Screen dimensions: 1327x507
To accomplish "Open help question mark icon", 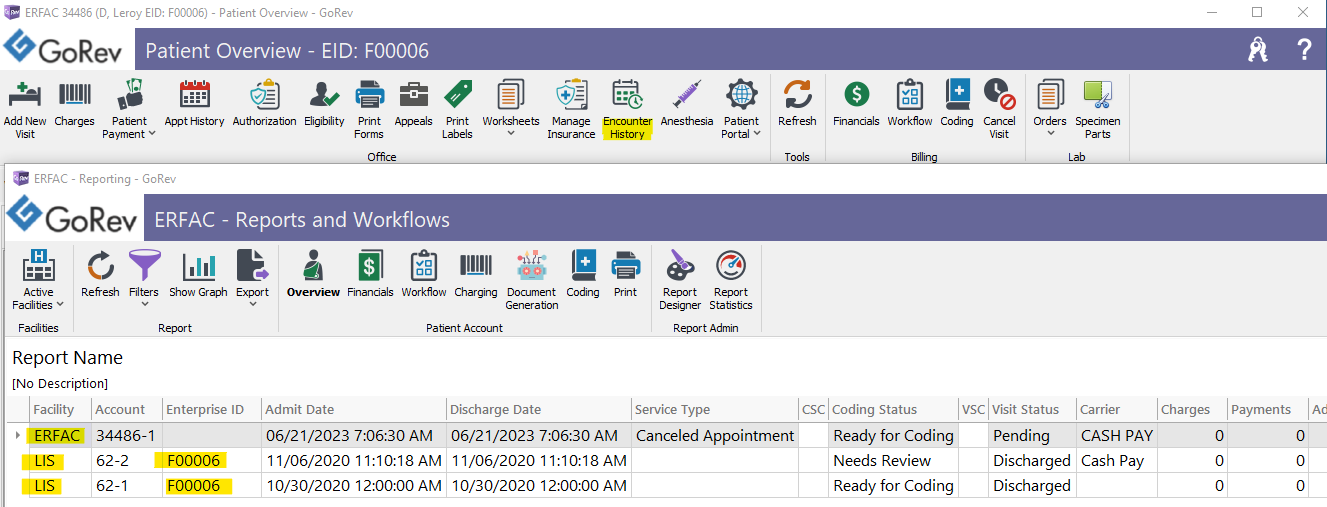I will coord(1304,49).
